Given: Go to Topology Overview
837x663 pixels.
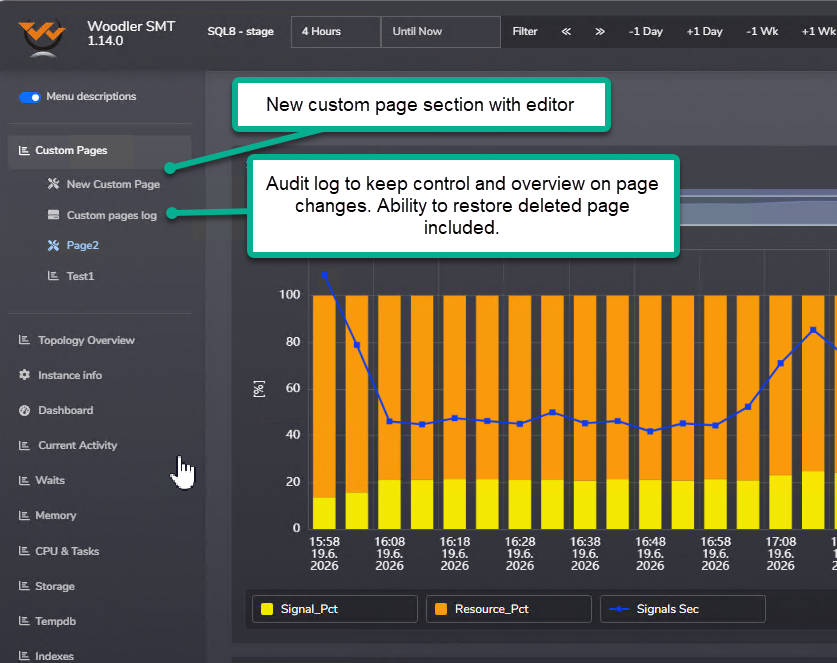Looking at the screenshot, I should [86, 341].
